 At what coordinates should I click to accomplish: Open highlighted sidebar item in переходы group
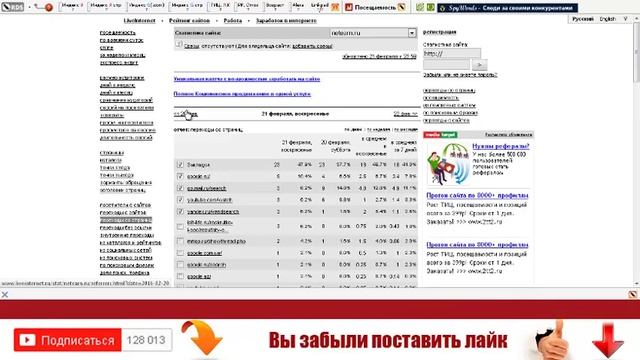point(126,220)
